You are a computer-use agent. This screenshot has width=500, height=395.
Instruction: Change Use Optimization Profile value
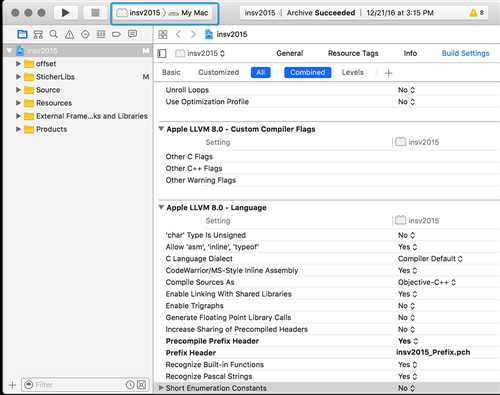[x=406, y=102]
